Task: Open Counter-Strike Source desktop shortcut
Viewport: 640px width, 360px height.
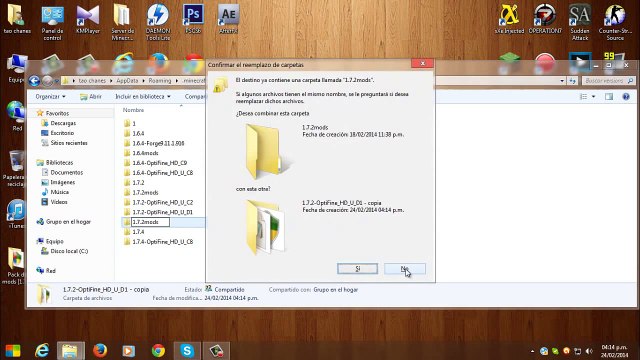Action: 615,22
